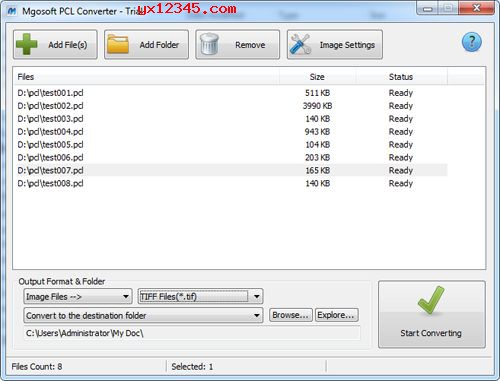This screenshot has height=381, width=500.
Task: Open Image Settings via wrench icon
Action: tap(300, 44)
